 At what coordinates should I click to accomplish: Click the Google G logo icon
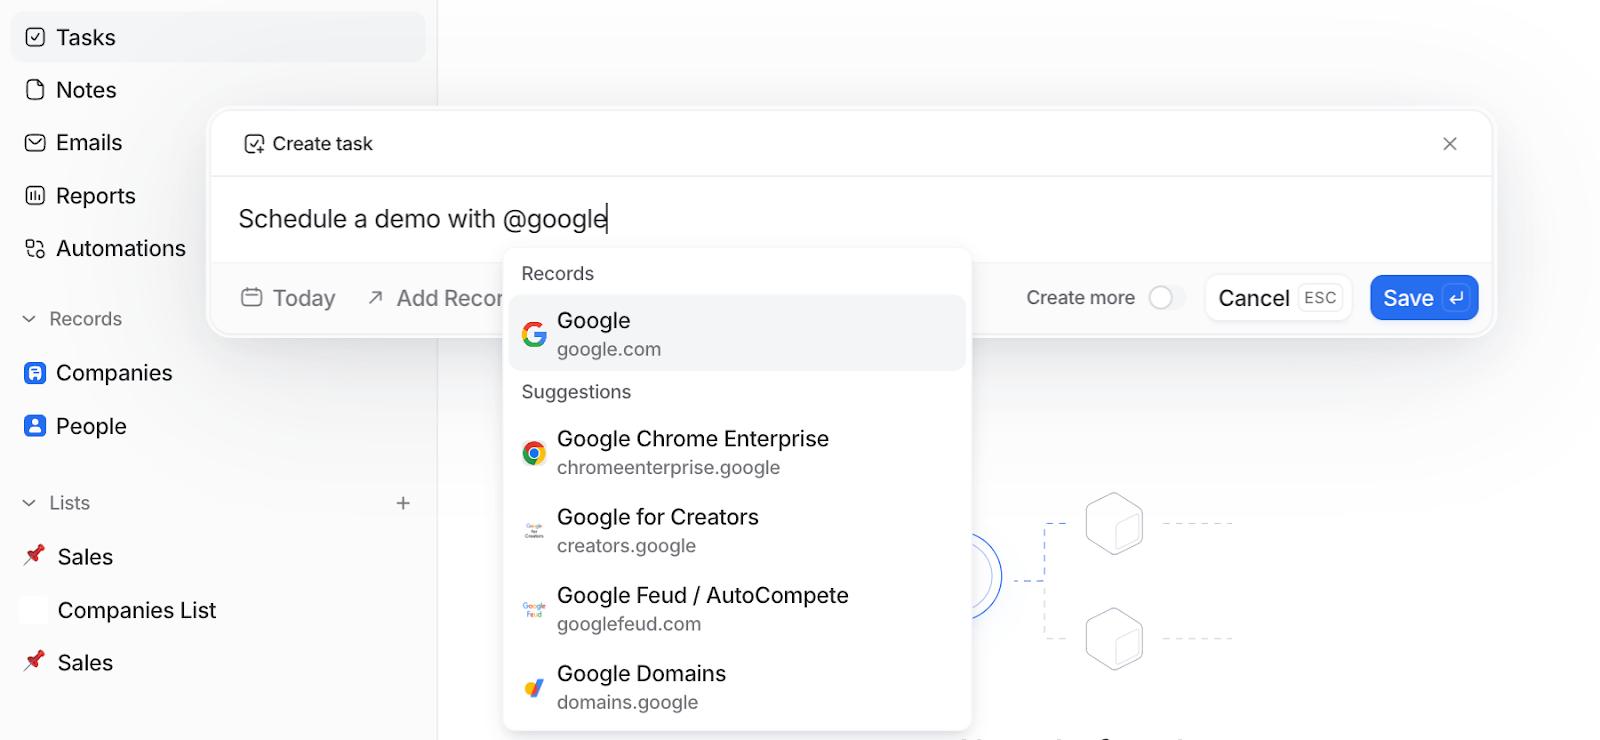coord(534,334)
